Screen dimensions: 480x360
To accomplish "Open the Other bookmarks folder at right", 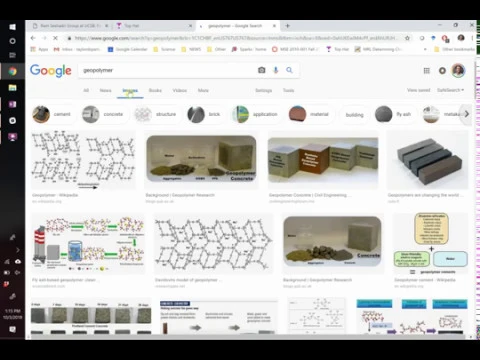I will click(x=454, y=49).
